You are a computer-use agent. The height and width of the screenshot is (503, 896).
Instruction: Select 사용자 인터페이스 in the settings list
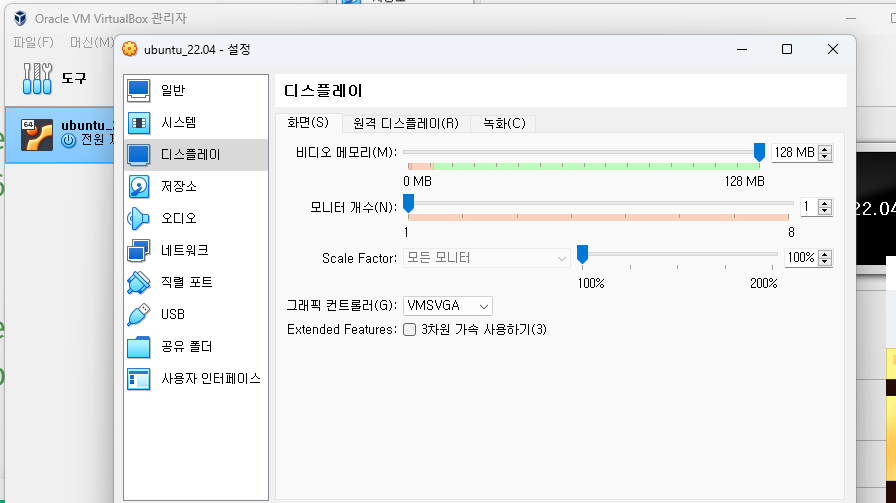pyautogui.click(x=196, y=378)
